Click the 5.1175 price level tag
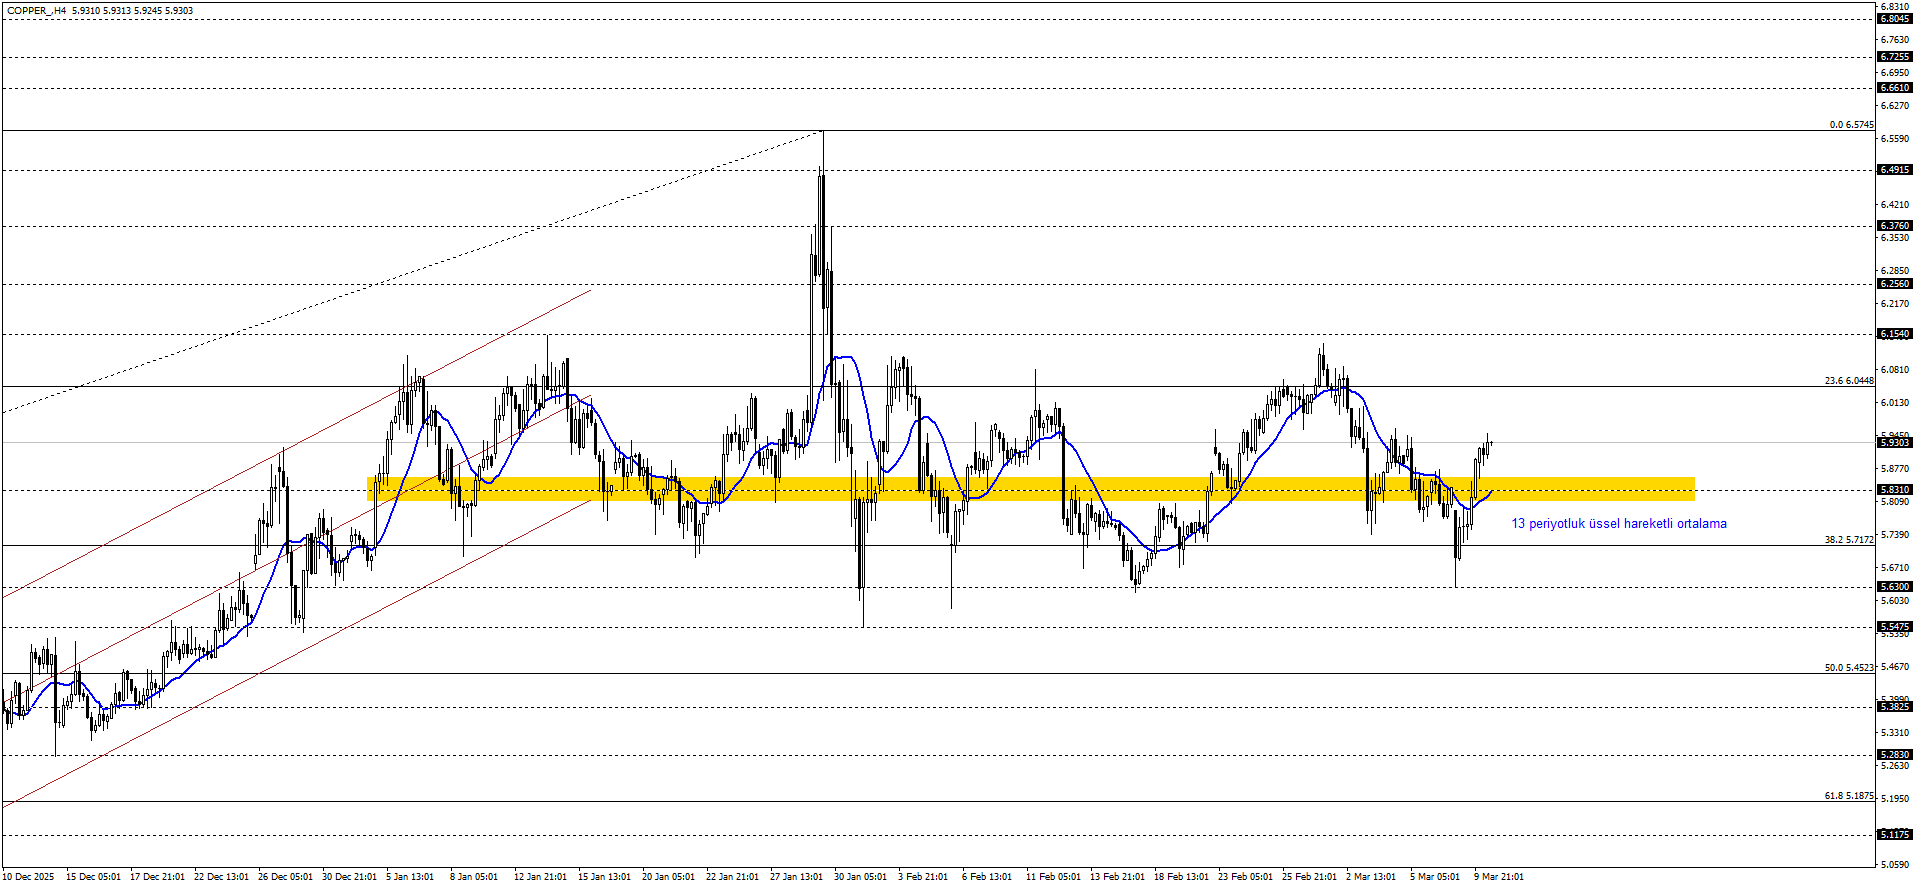The image size is (1916, 888). pos(1895,835)
